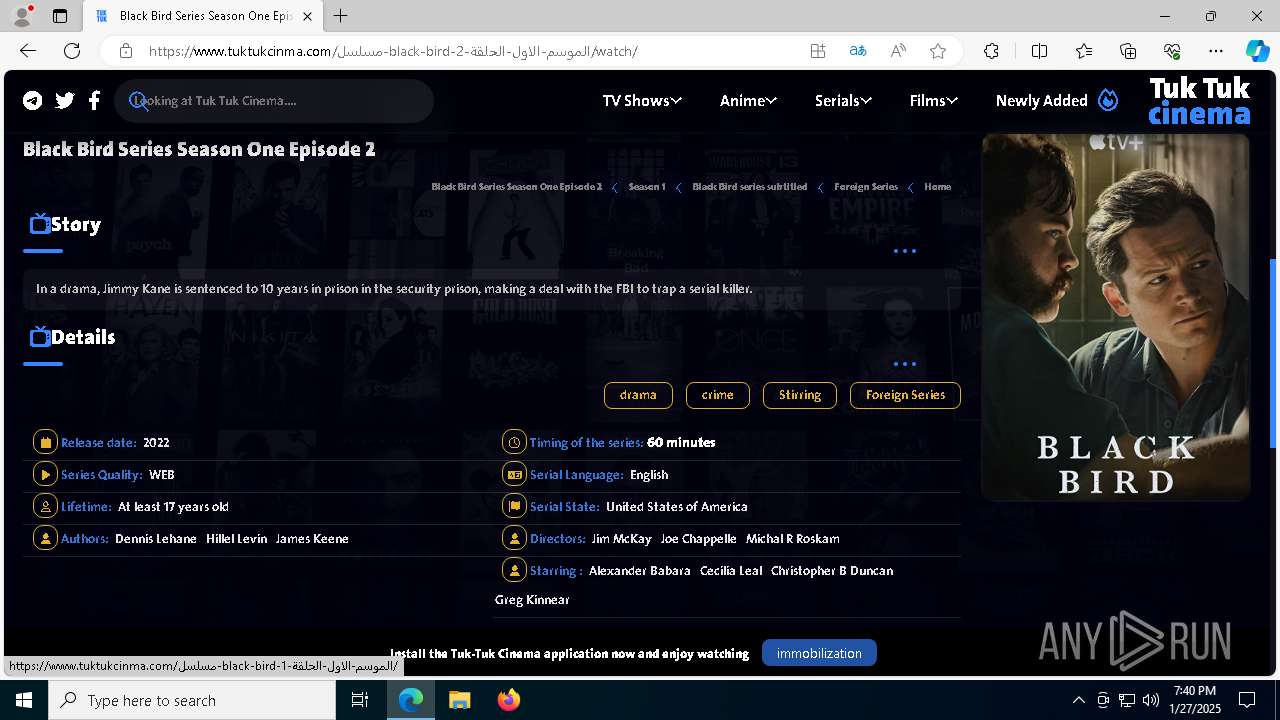This screenshot has width=1280, height=720.
Task: Go to Home breadcrumb link
Action: (x=937, y=187)
